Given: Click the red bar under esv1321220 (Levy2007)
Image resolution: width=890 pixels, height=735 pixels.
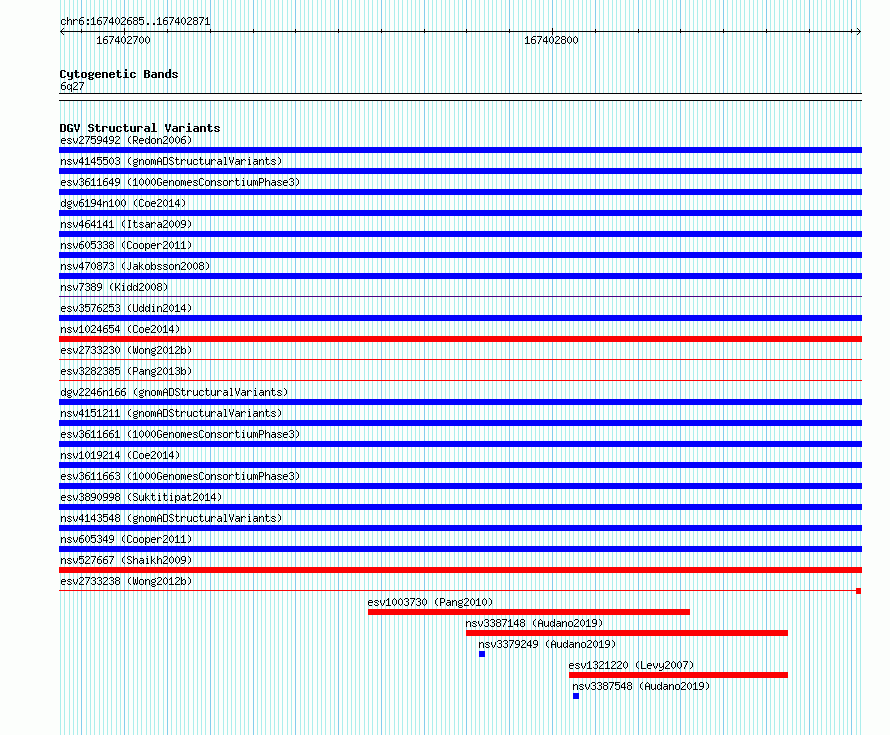Looking at the screenshot, I should point(678,675).
